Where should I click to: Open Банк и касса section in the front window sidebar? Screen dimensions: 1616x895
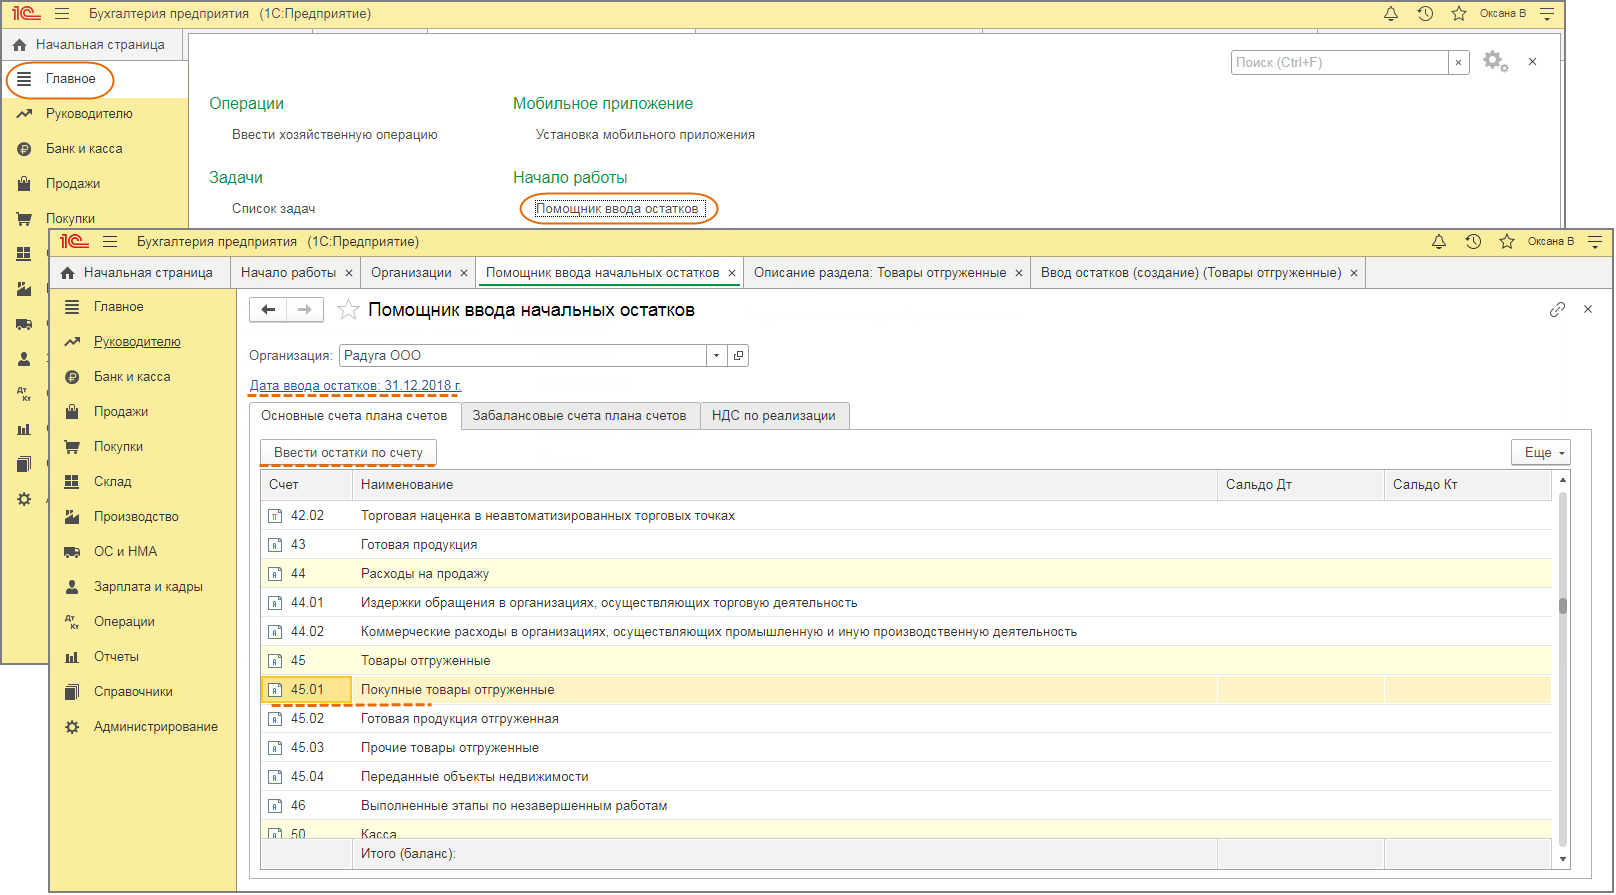(x=132, y=377)
